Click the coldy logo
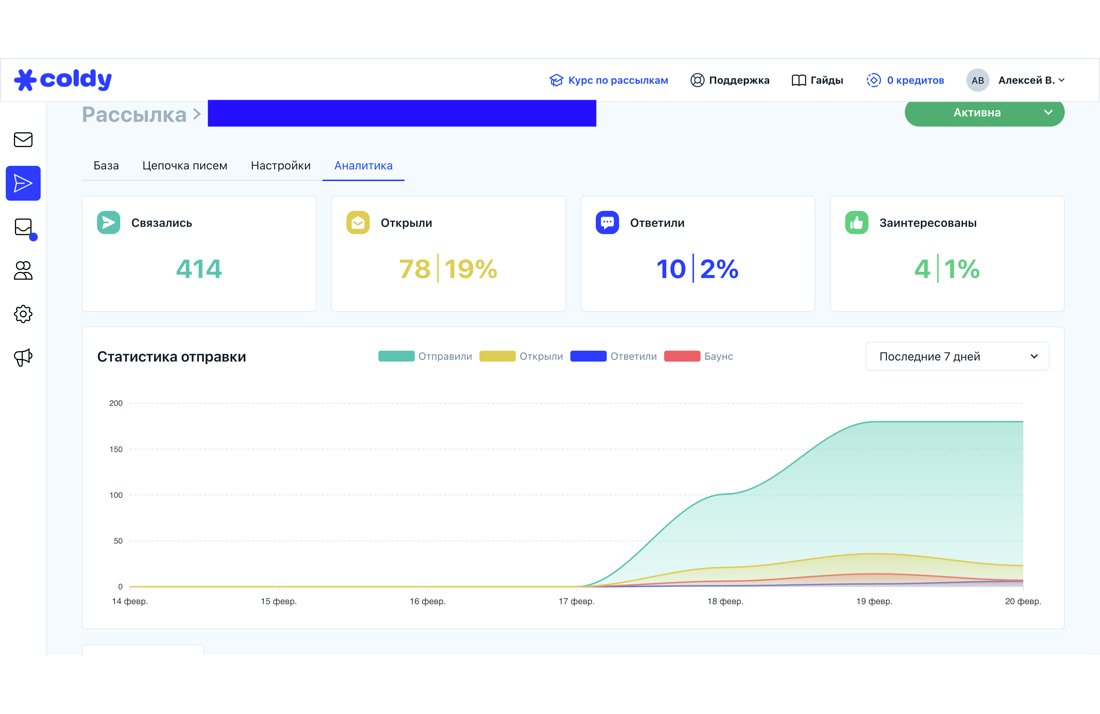 click(63, 80)
